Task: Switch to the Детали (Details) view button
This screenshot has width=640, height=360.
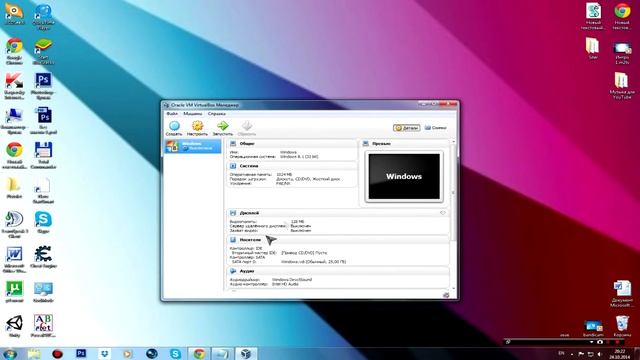Action: pyautogui.click(x=407, y=128)
